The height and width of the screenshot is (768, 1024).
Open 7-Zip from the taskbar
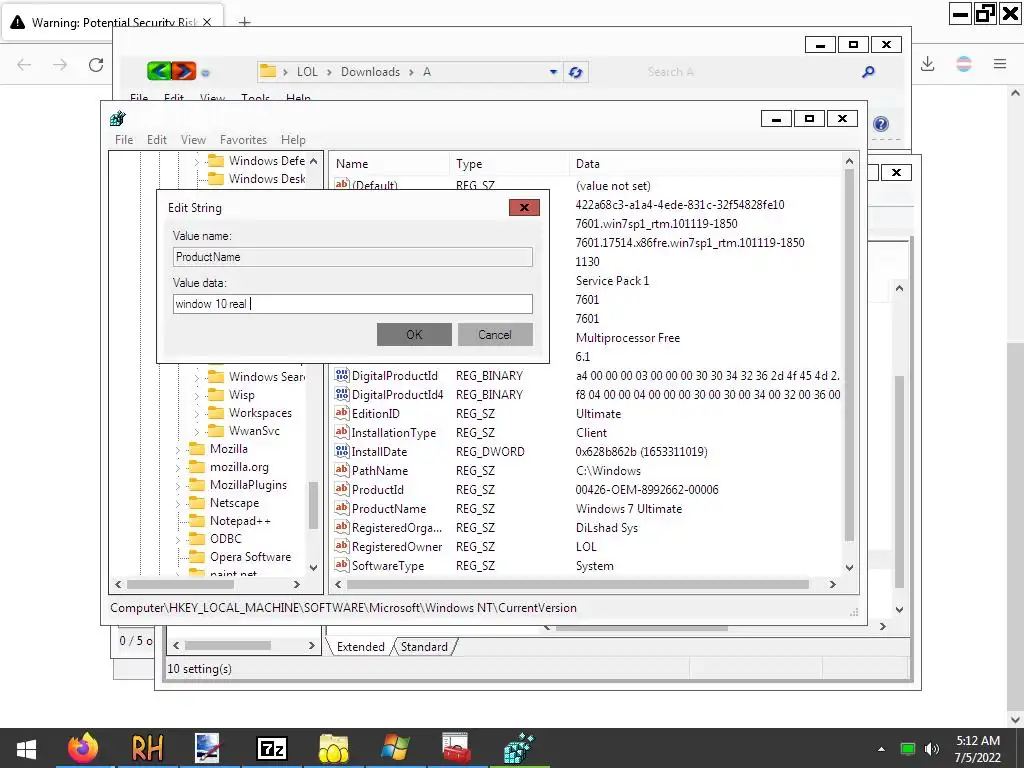click(x=272, y=748)
